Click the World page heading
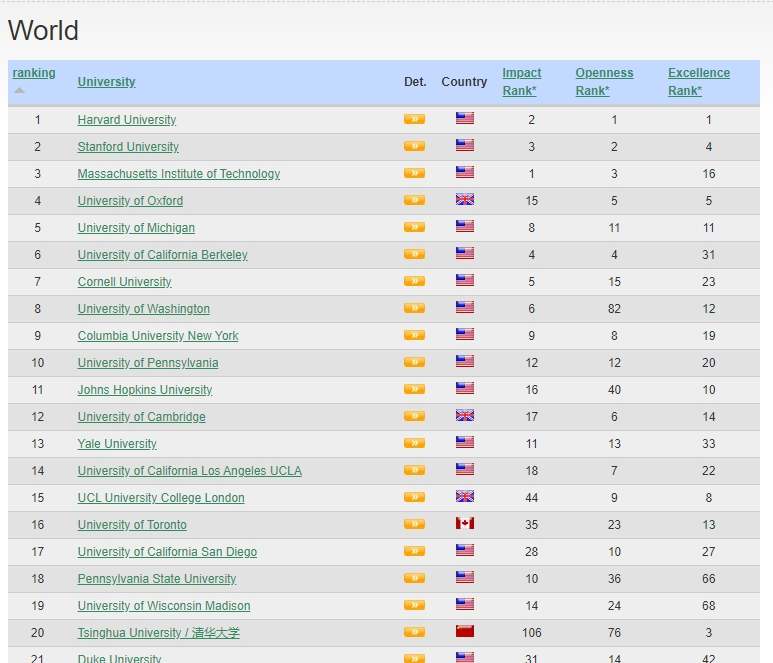 pos(43,31)
